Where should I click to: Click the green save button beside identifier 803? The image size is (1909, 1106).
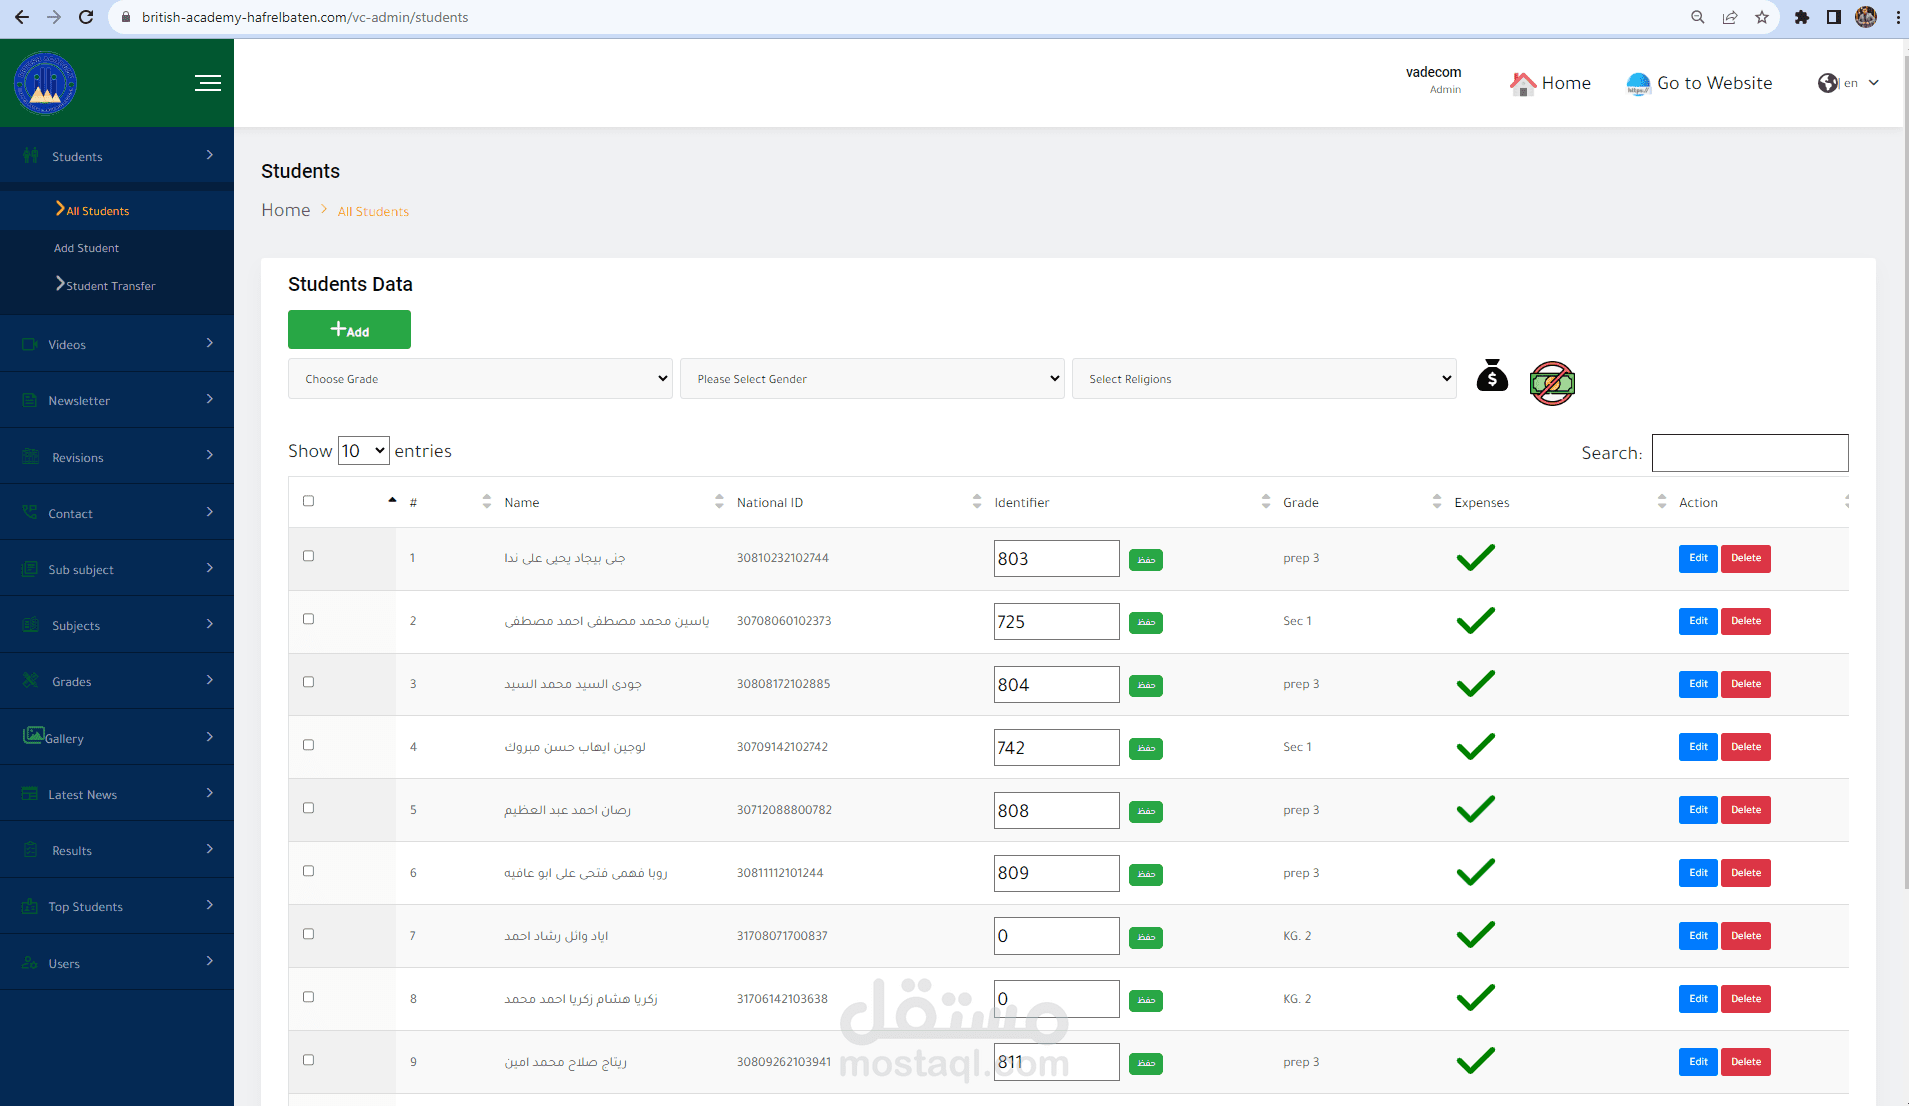click(x=1146, y=560)
